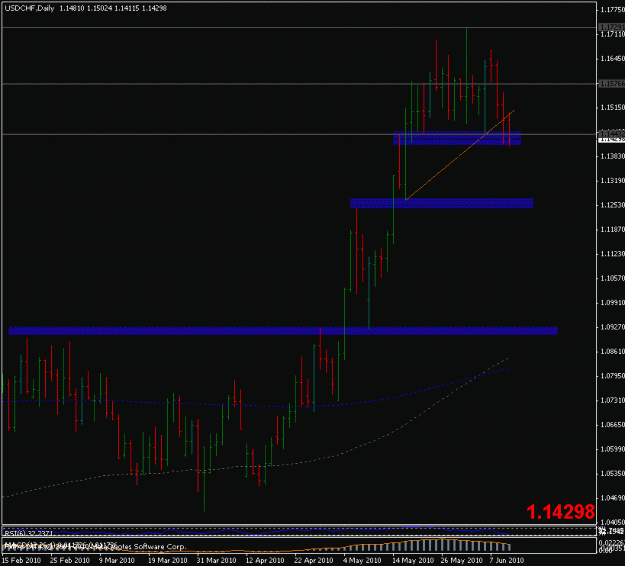
Task: Click the 1.06650 price axis label
Action: [x=612, y=424]
